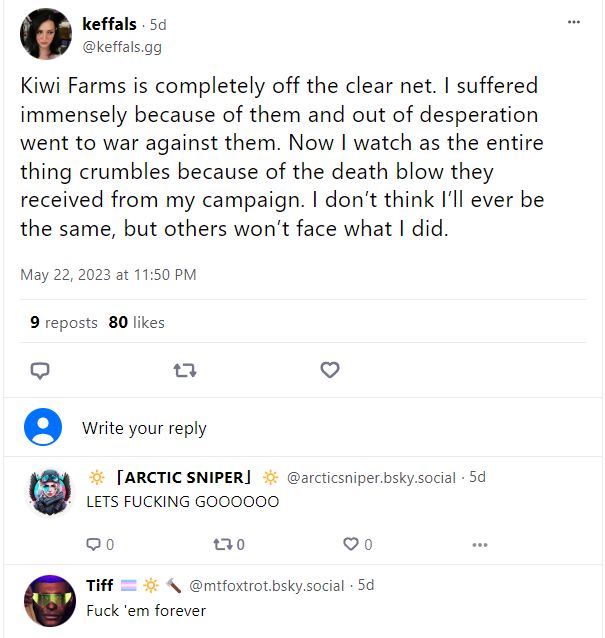Open the keffals display name link
The width and height of the screenshot is (605, 638).
[109, 24]
